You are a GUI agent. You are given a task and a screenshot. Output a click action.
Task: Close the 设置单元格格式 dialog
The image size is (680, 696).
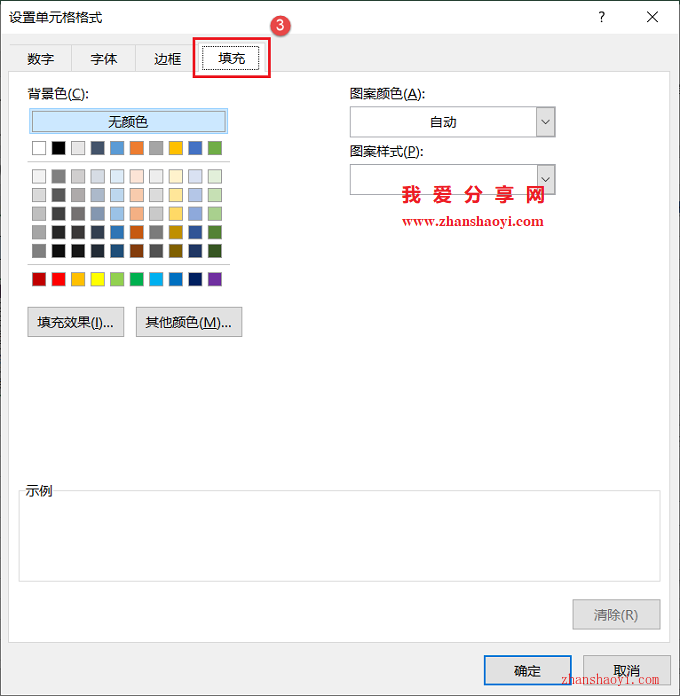tap(652, 17)
